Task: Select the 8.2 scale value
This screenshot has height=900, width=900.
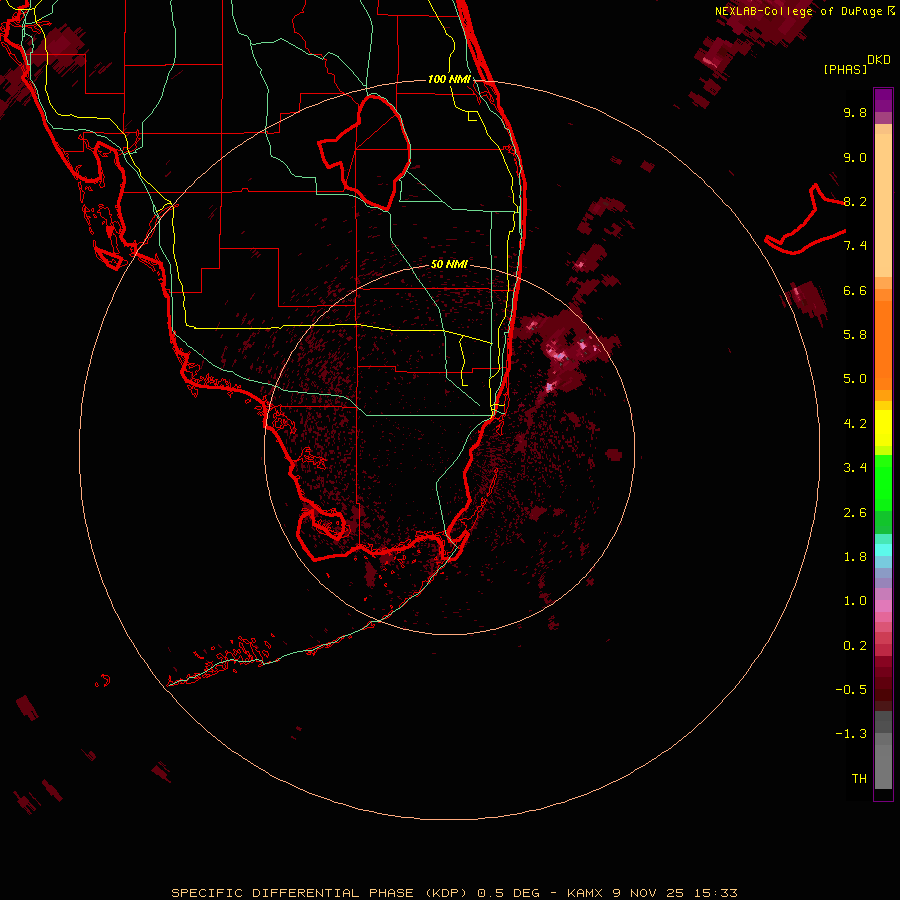Action: (855, 201)
